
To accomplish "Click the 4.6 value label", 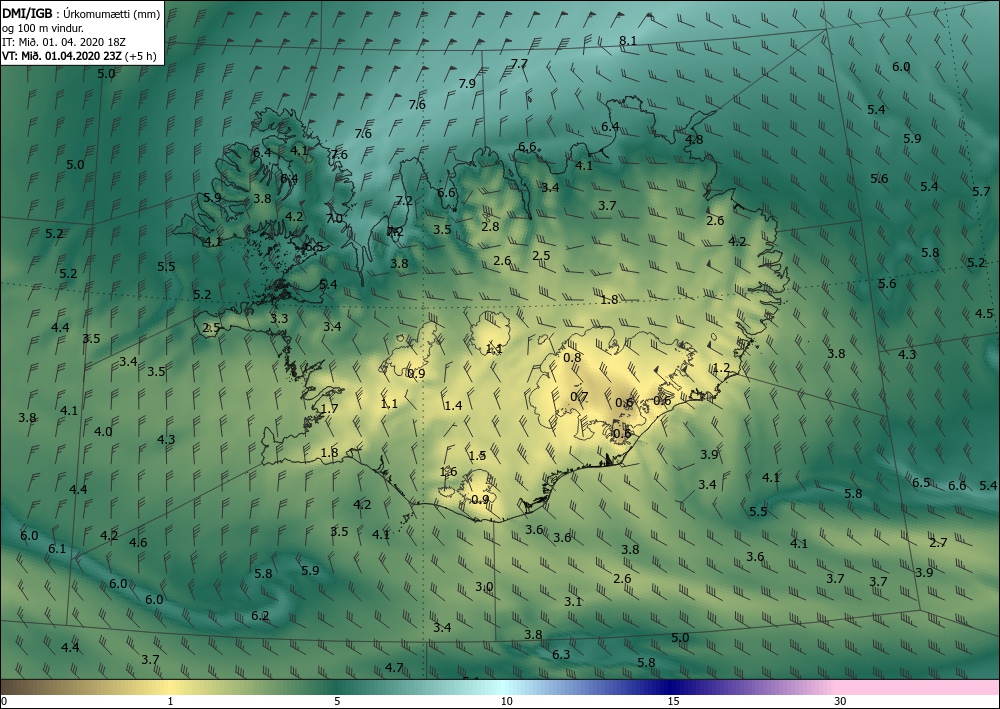I will 138,543.
